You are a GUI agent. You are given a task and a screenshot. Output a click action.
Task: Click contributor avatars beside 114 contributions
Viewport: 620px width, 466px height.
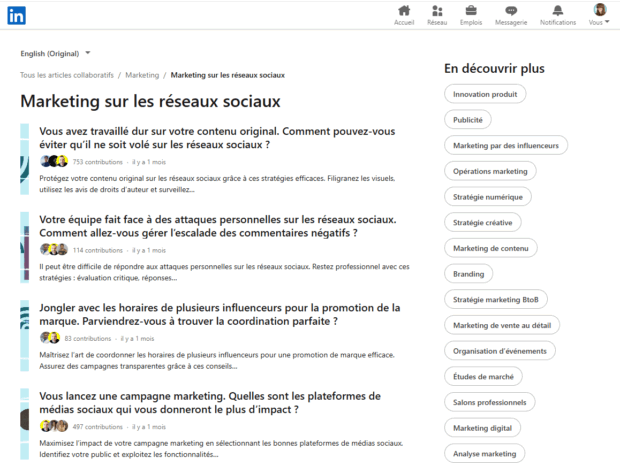point(54,249)
